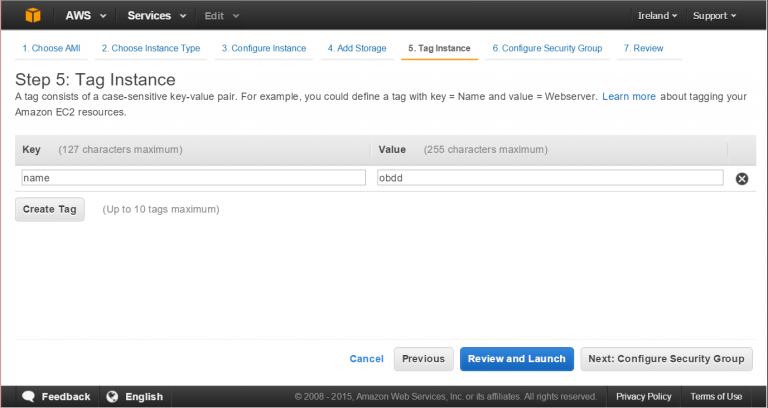The image size is (768, 408).
Task: Click the Feedback speech bubble icon
Action: tap(28, 396)
